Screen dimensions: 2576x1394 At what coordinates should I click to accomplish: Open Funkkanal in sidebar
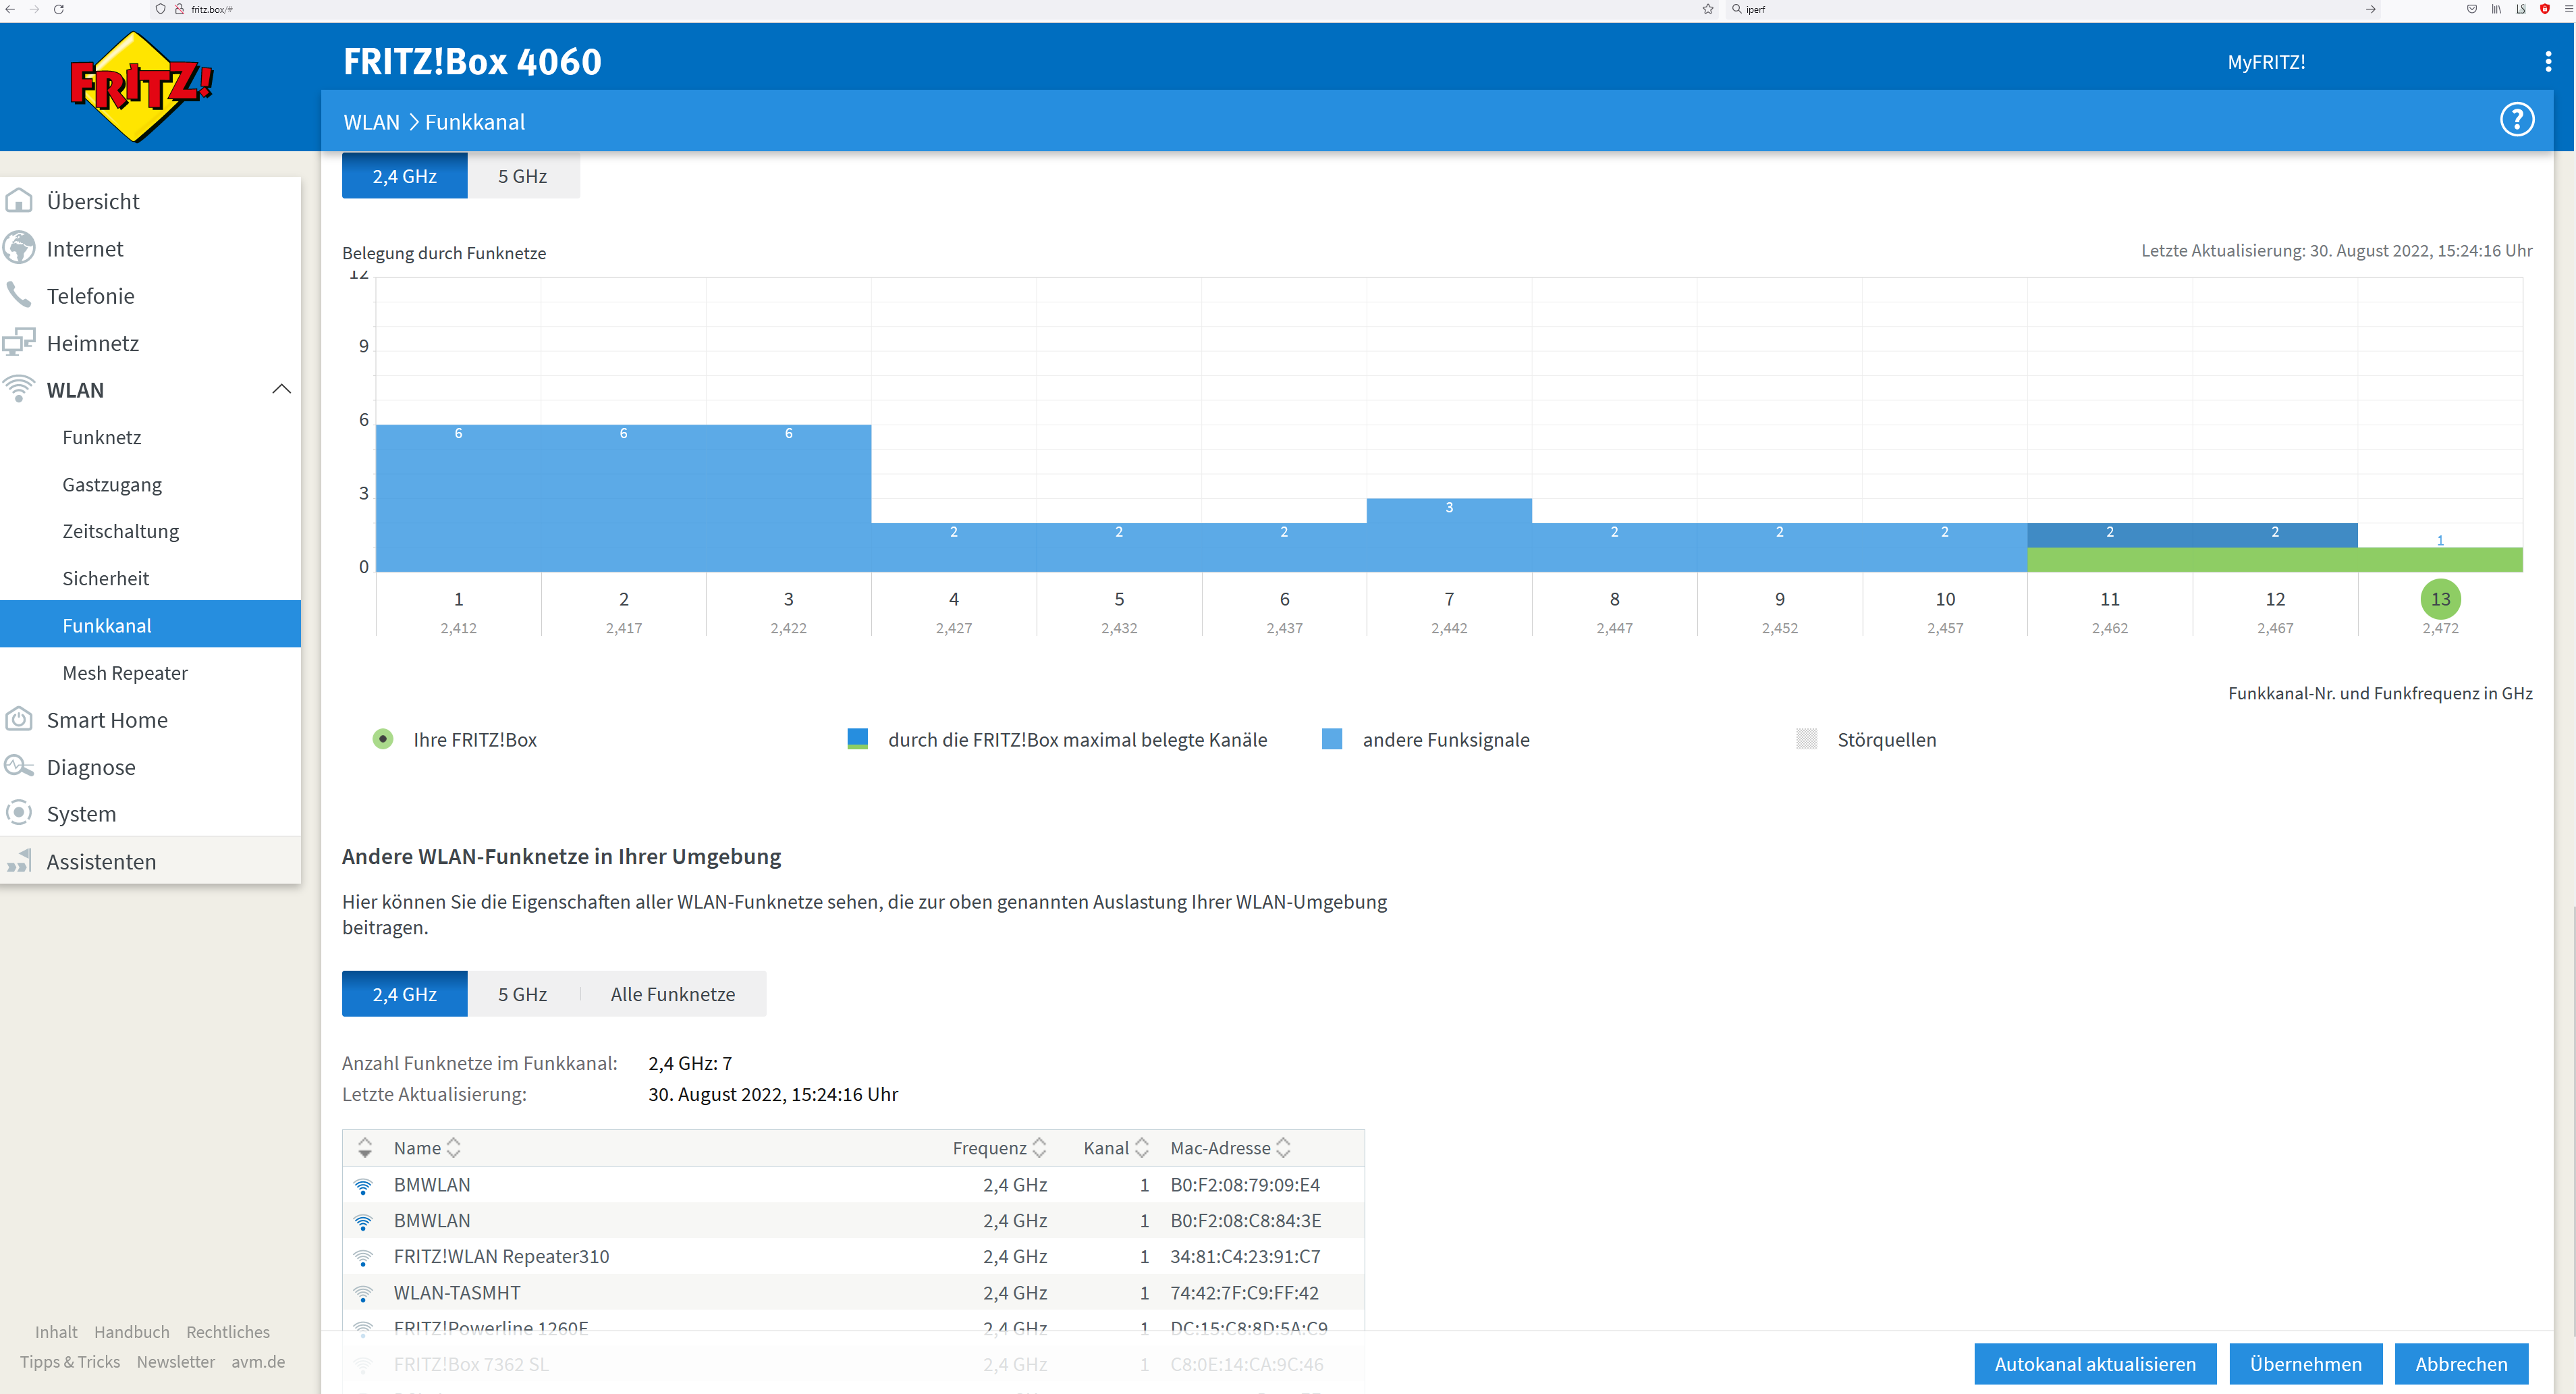click(150, 625)
